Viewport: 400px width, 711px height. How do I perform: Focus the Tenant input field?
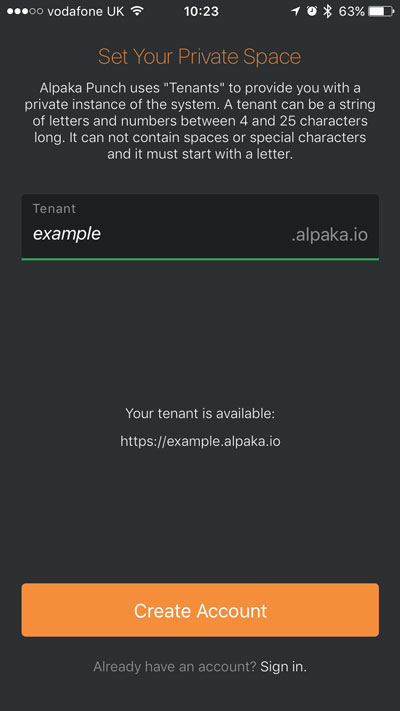click(200, 227)
